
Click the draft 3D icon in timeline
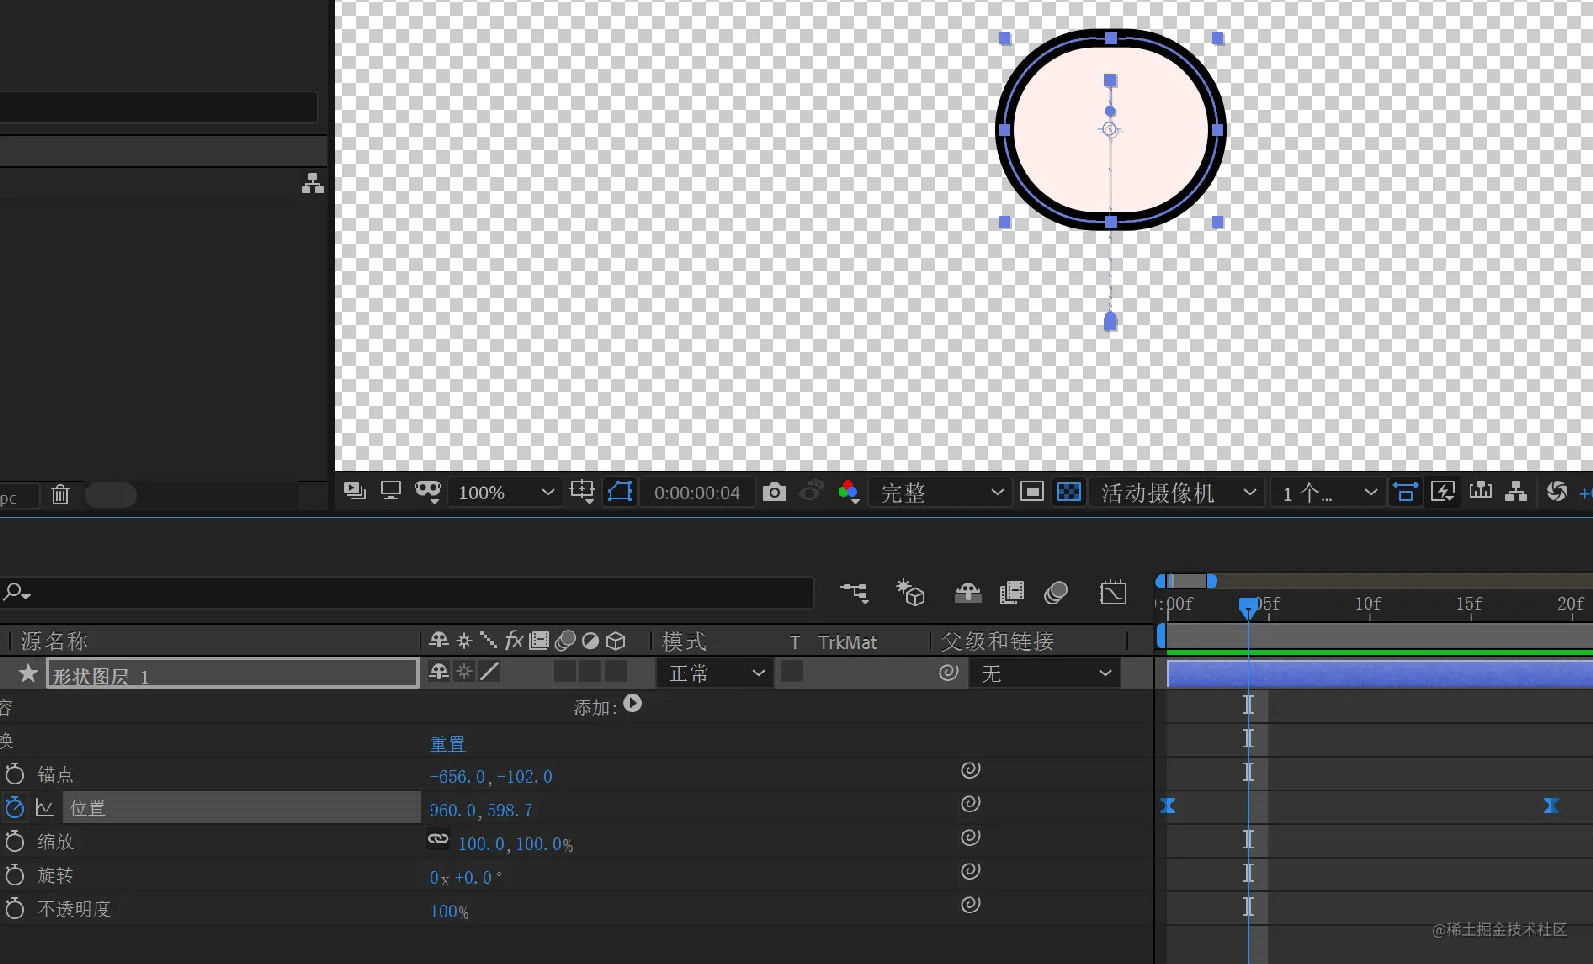point(910,593)
